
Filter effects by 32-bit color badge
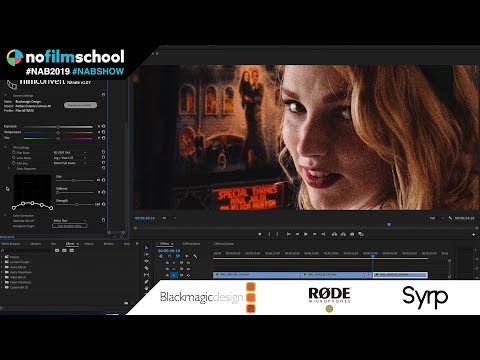coord(64,250)
